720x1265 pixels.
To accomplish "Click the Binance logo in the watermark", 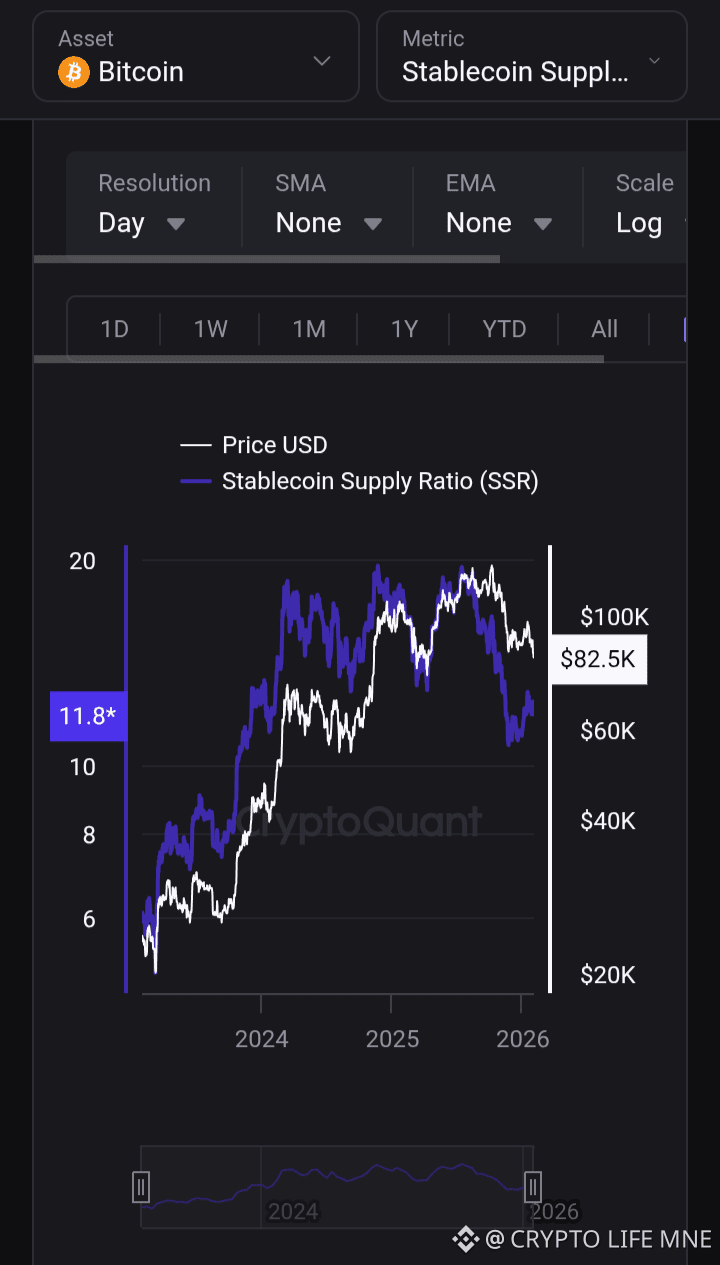I will (x=465, y=1239).
